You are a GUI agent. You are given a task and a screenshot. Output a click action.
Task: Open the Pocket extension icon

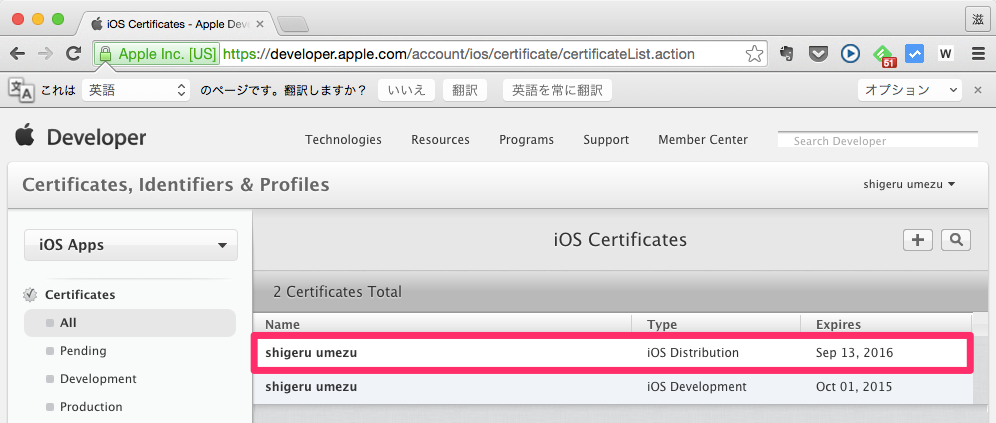818,54
